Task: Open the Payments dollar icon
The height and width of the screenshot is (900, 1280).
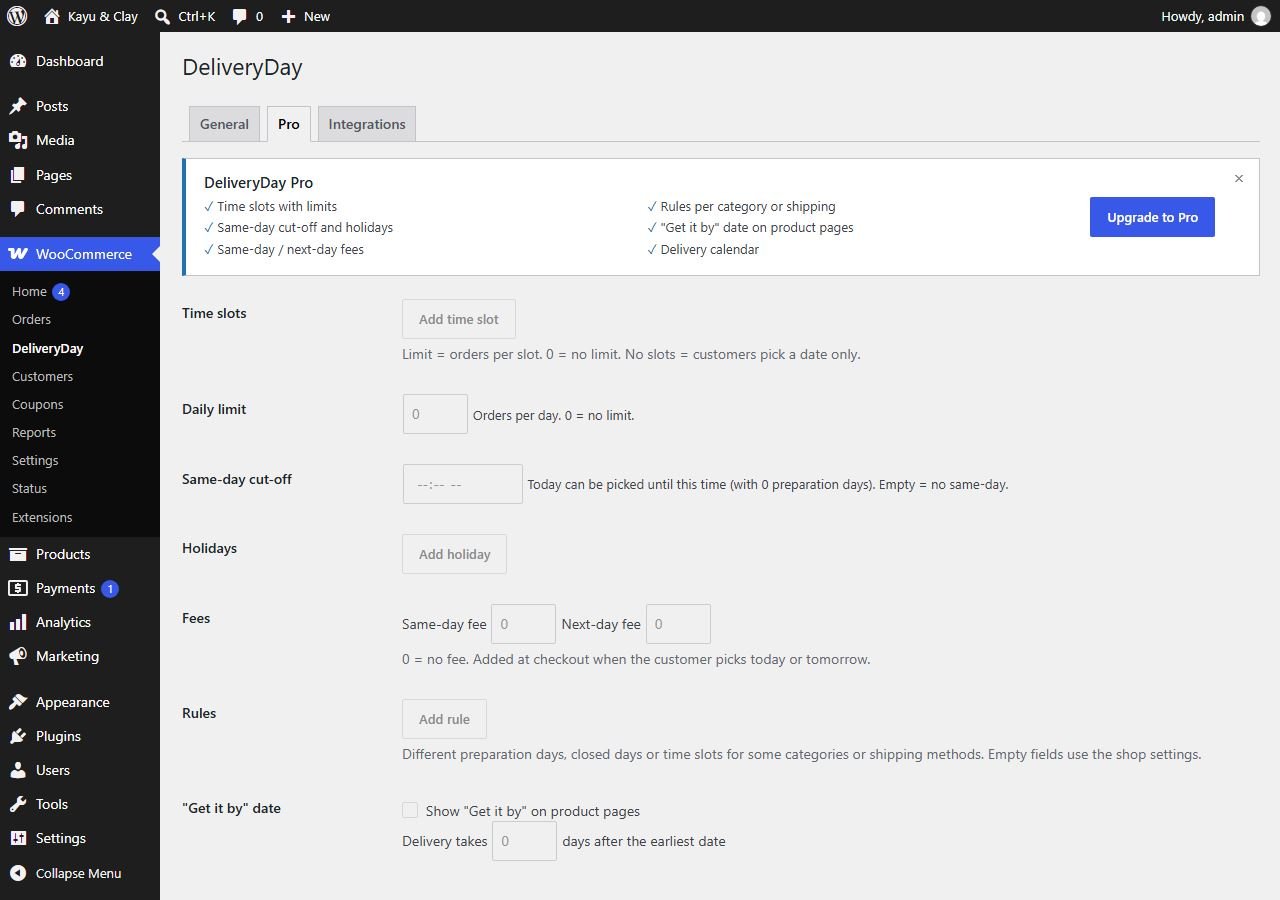Action: (x=18, y=588)
